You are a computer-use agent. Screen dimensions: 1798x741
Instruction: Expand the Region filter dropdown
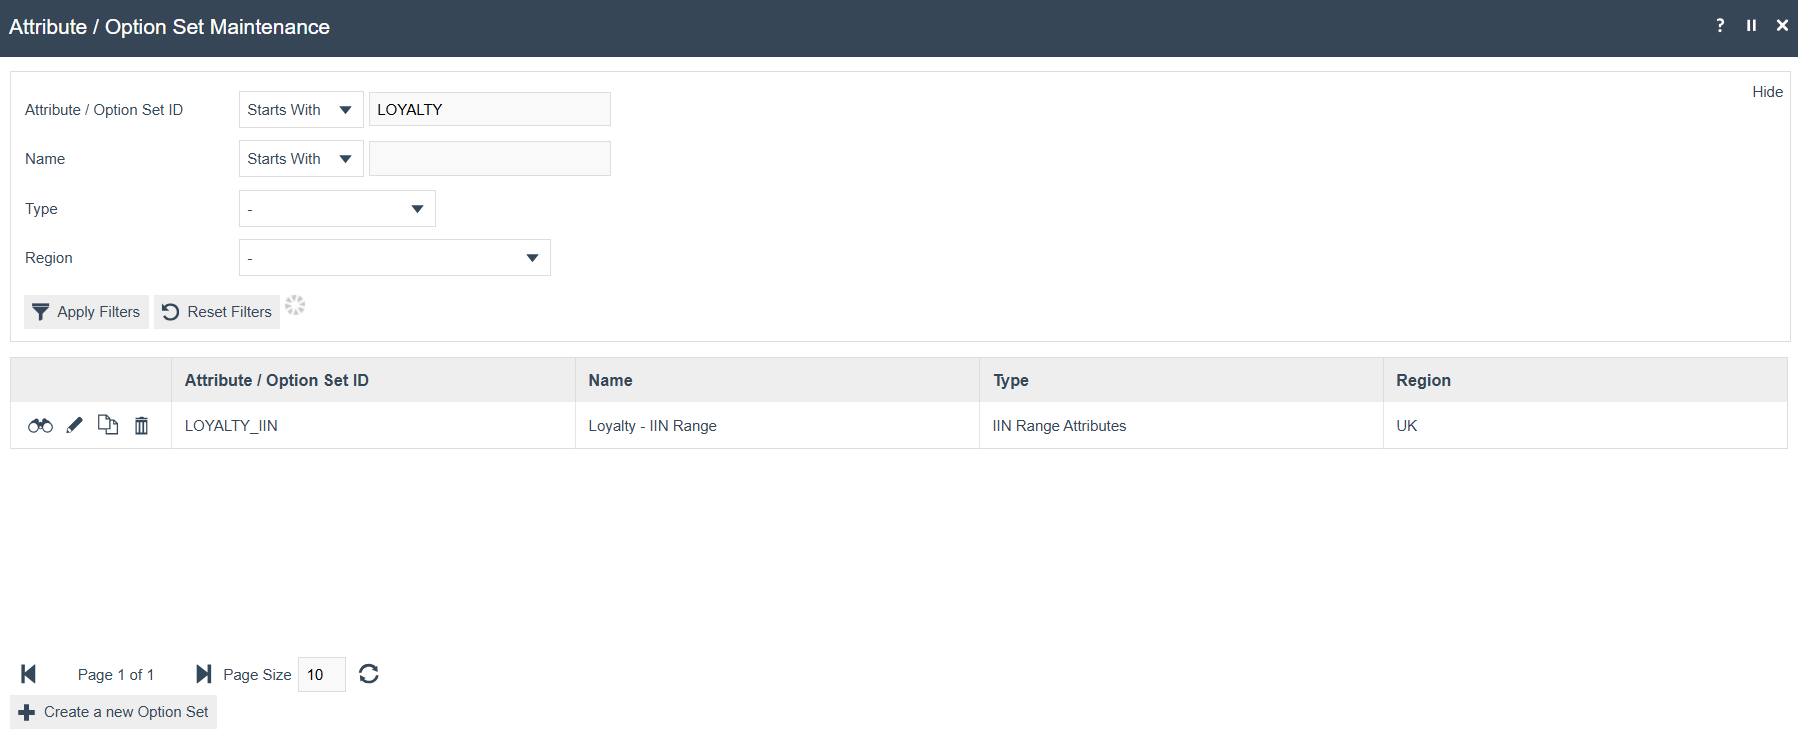click(394, 258)
